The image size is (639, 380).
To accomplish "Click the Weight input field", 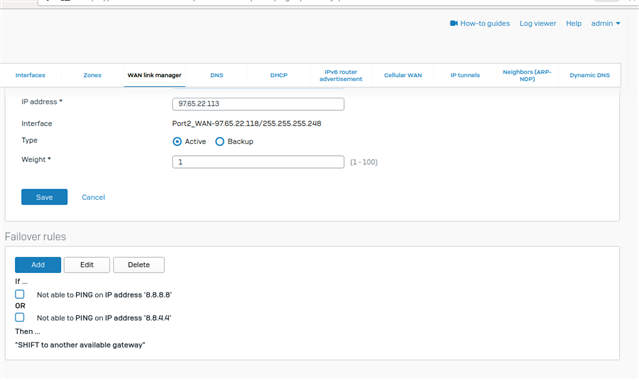I will tap(258, 162).
